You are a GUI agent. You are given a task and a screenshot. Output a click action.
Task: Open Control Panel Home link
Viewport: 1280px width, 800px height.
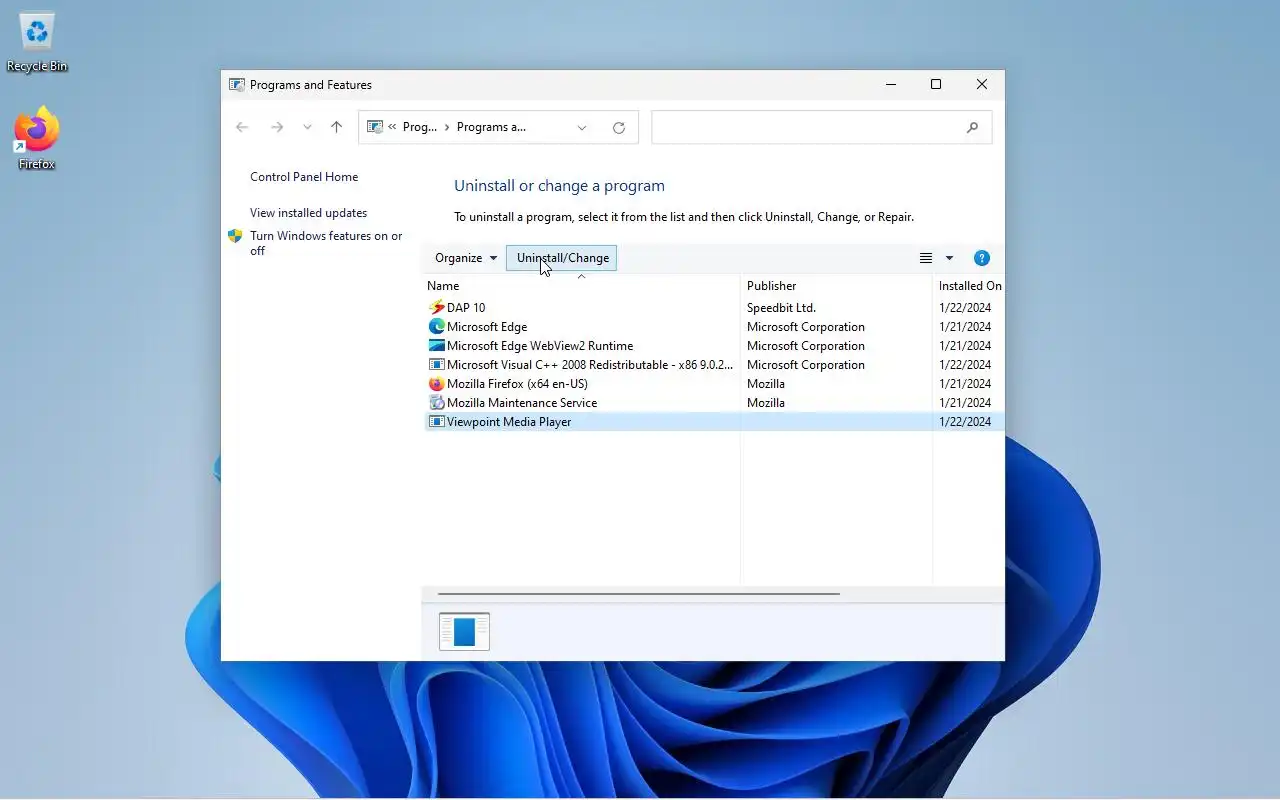(x=304, y=177)
